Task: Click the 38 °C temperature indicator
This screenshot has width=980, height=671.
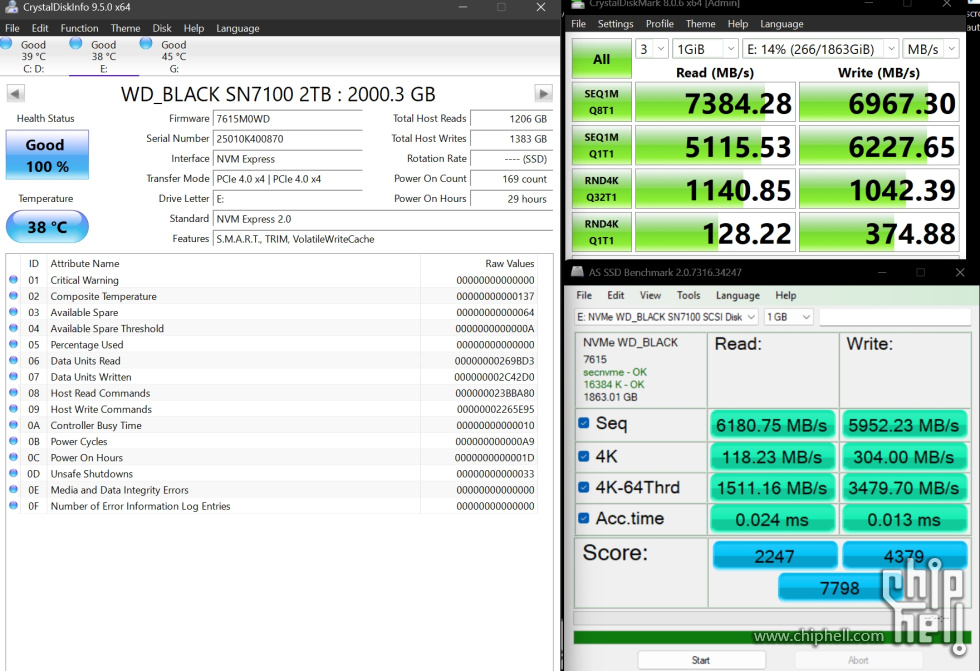Action: [x=48, y=227]
